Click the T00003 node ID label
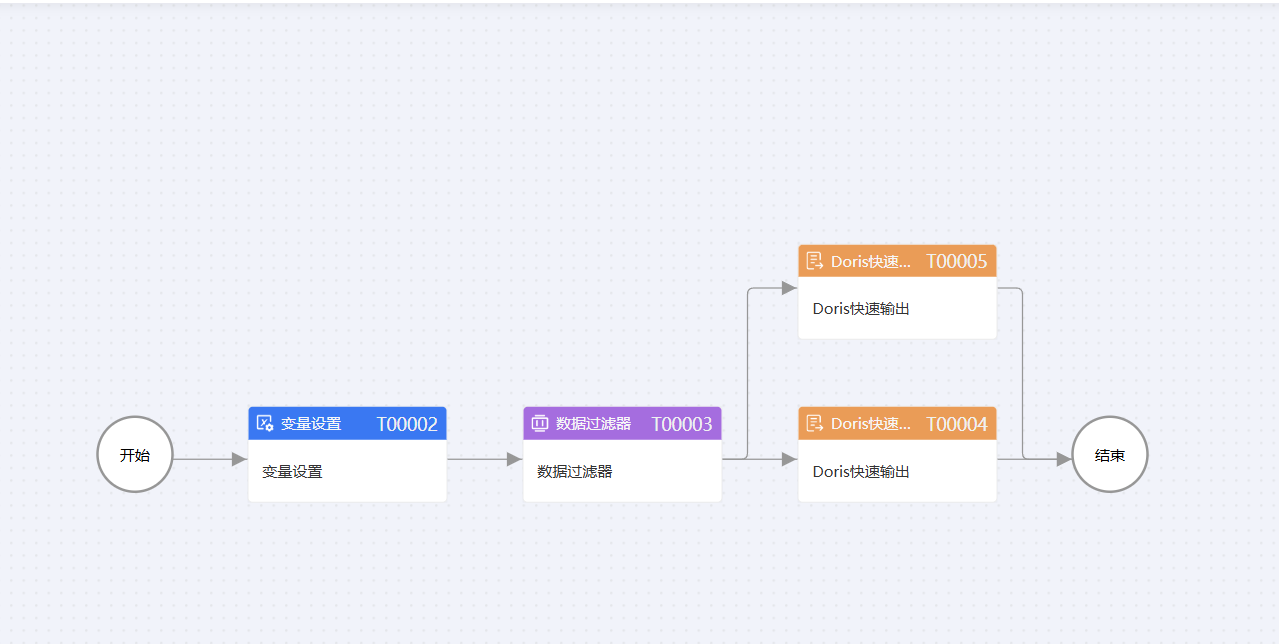This screenshot has height=644, width=1279. point(682,424)
